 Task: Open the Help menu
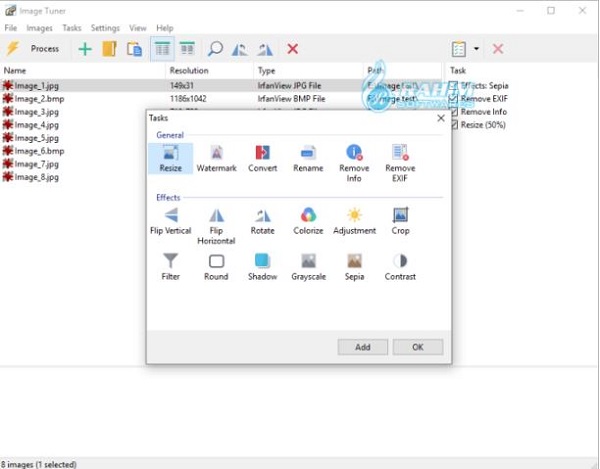(x=165, y=28)
